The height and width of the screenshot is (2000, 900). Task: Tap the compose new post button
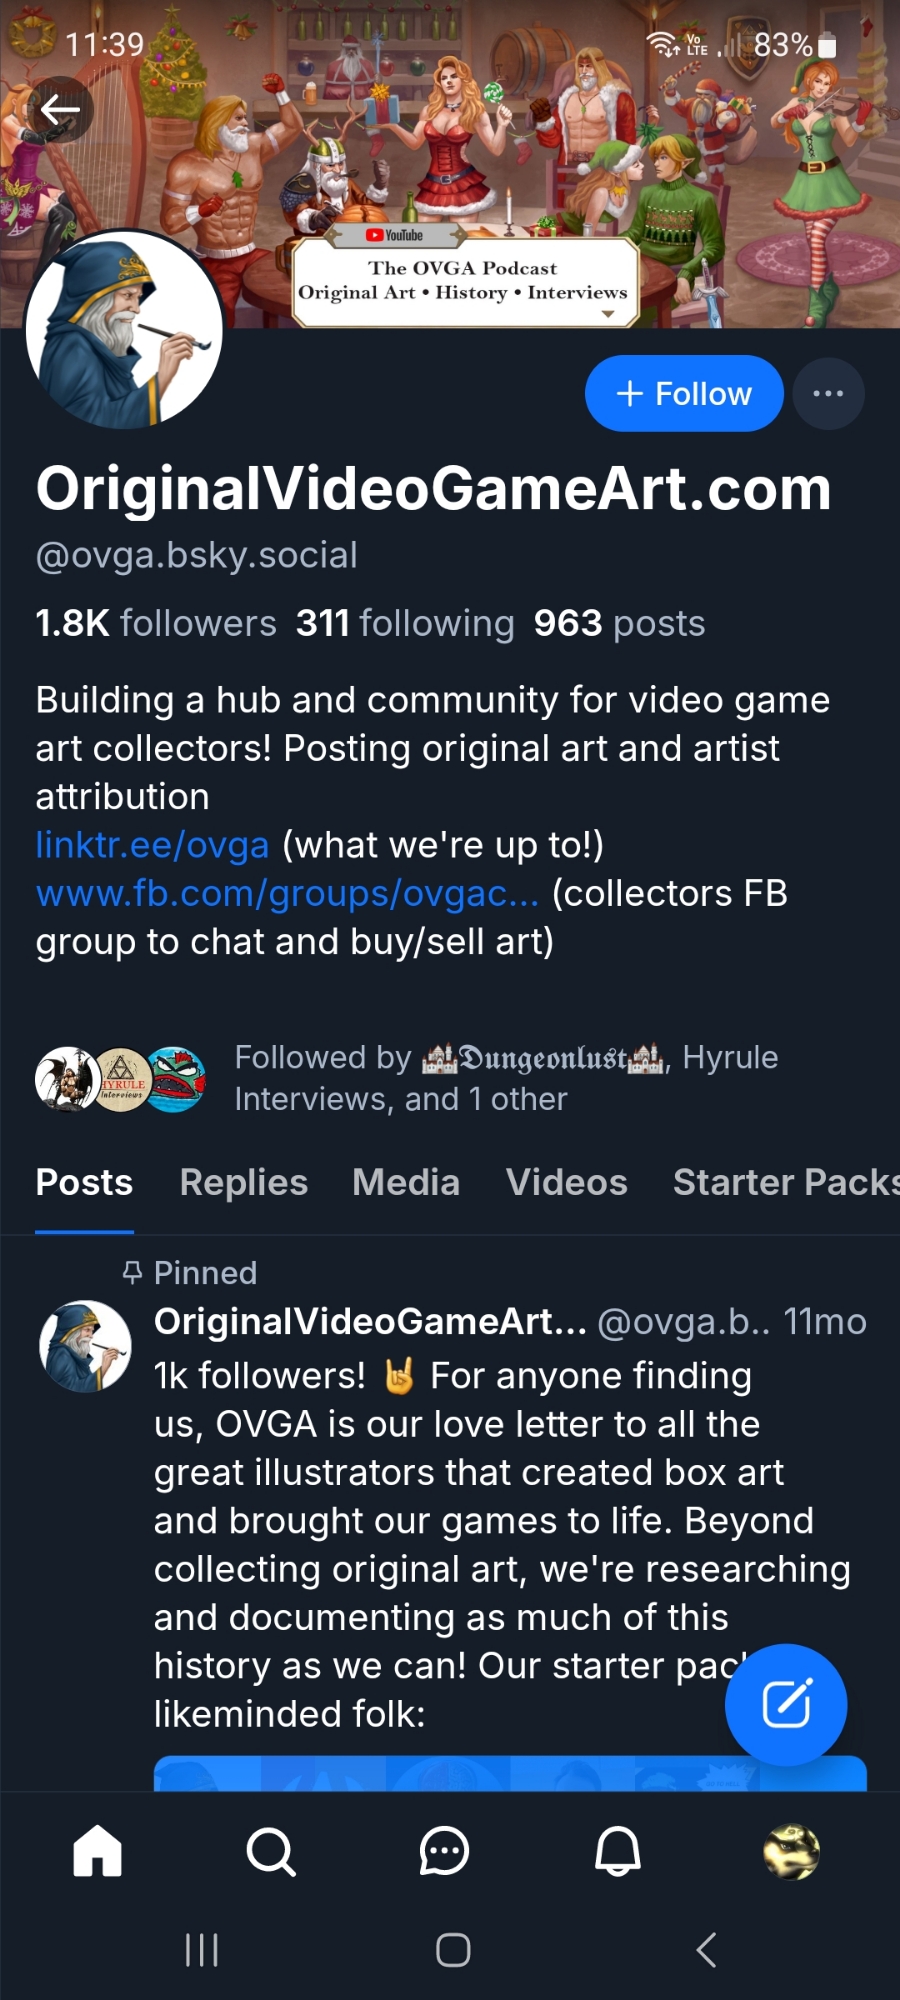(786, 1704)
